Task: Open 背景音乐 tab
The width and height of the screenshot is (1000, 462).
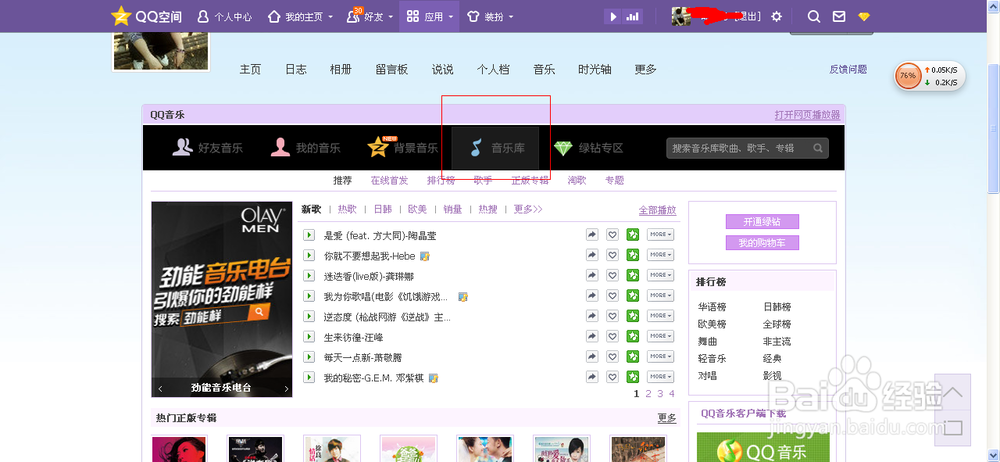Action: click(402, 148)
